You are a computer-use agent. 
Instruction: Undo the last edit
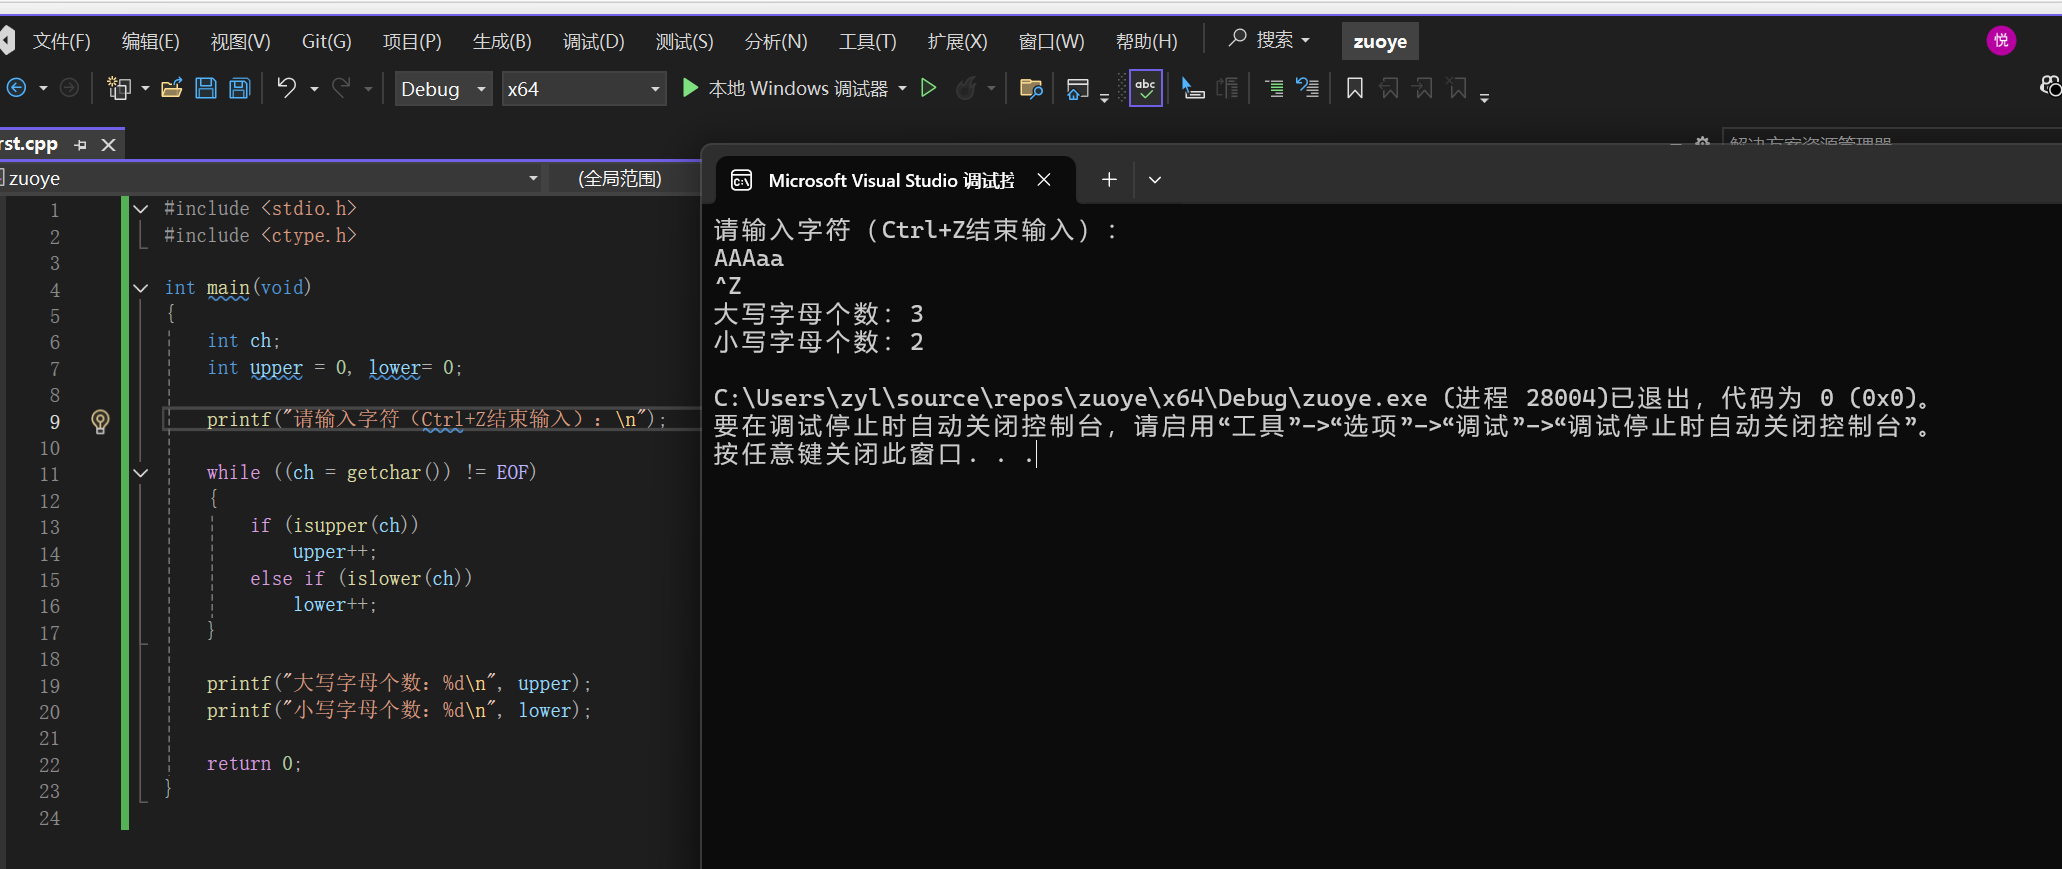[287, 88]
